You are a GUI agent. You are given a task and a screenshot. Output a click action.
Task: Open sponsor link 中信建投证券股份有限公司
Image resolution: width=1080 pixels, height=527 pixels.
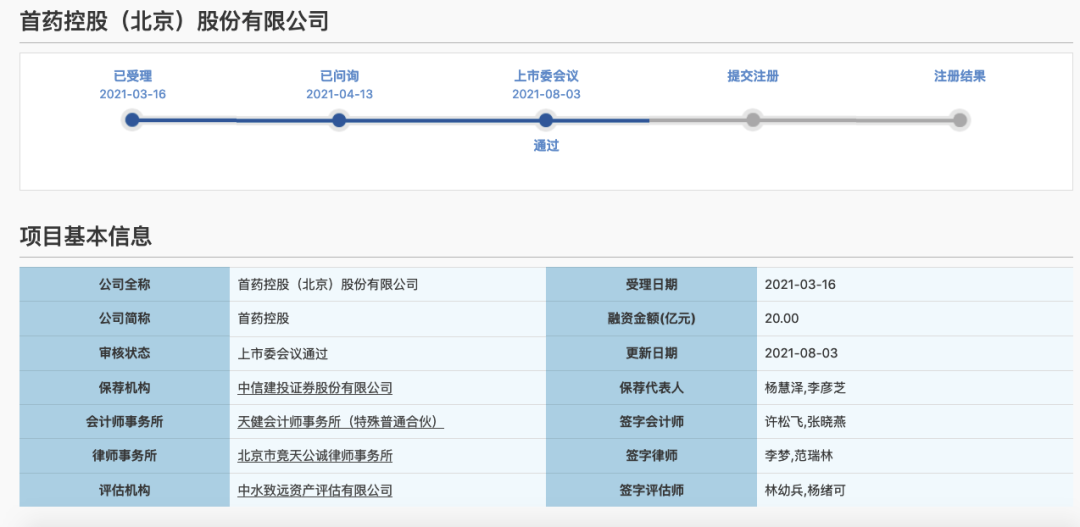tap(315, 388)
